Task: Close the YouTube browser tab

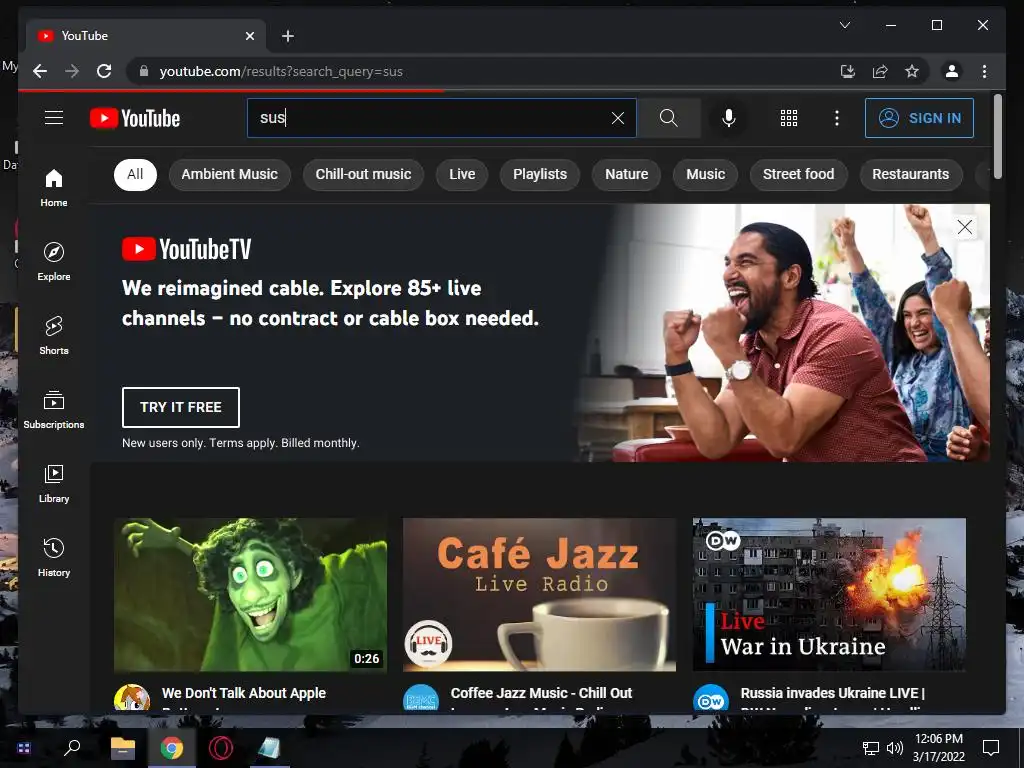Action: [x=249, y=36]
